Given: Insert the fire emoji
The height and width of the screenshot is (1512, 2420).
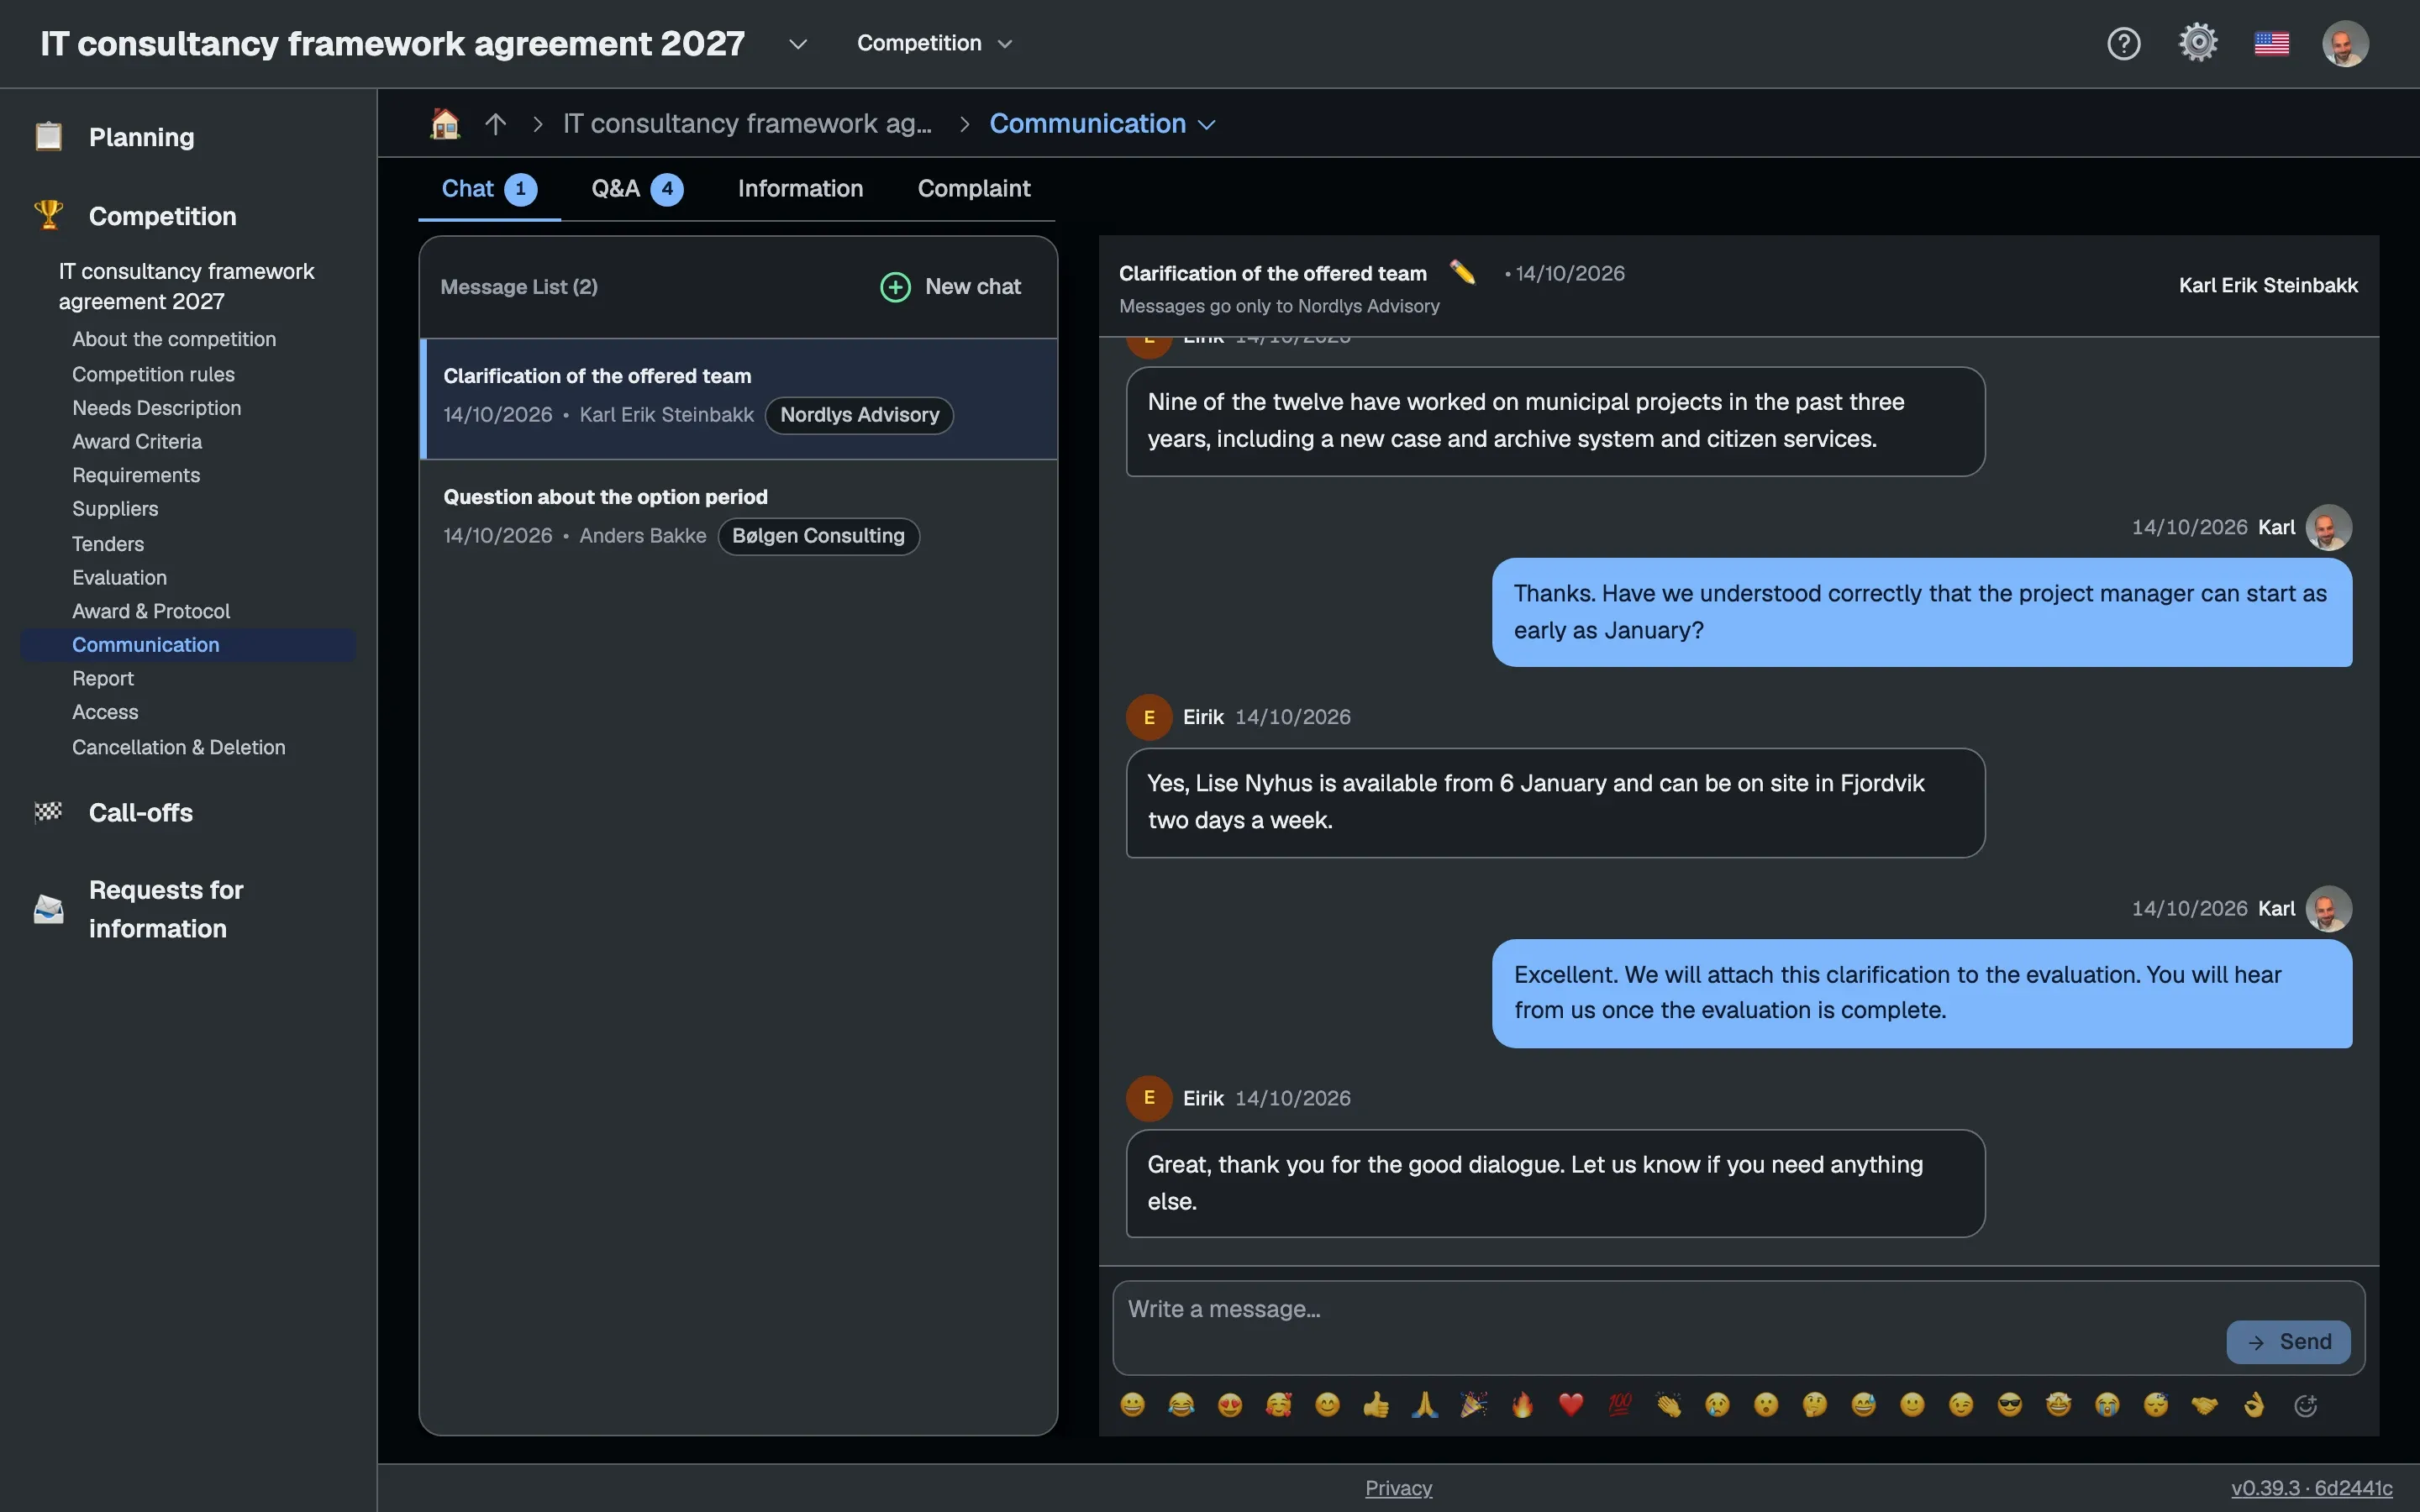Looking at the screenshot, I should (x=1522, y=1405).
